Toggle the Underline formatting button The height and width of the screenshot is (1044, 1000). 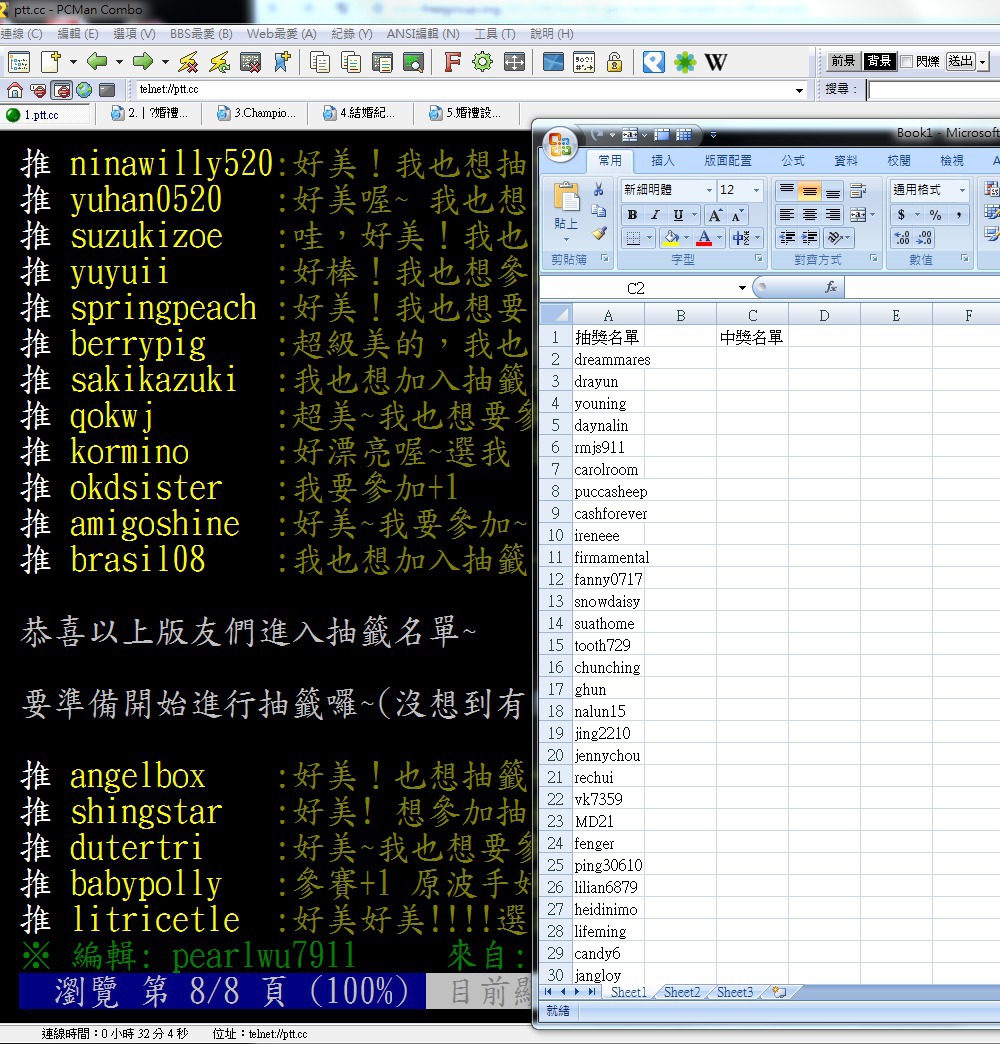[x=679, y=215]
